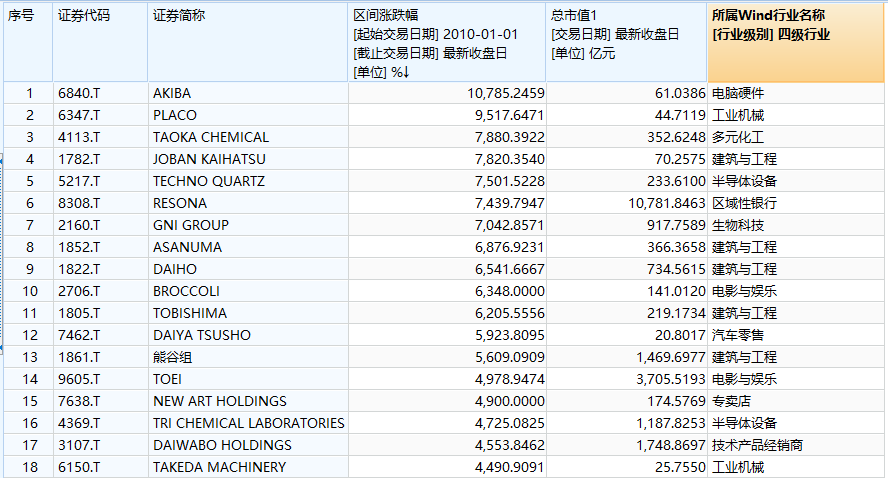This screenshot has width=888, height=478.
Task: Click row number 18
Action: [x=29, y=467]
